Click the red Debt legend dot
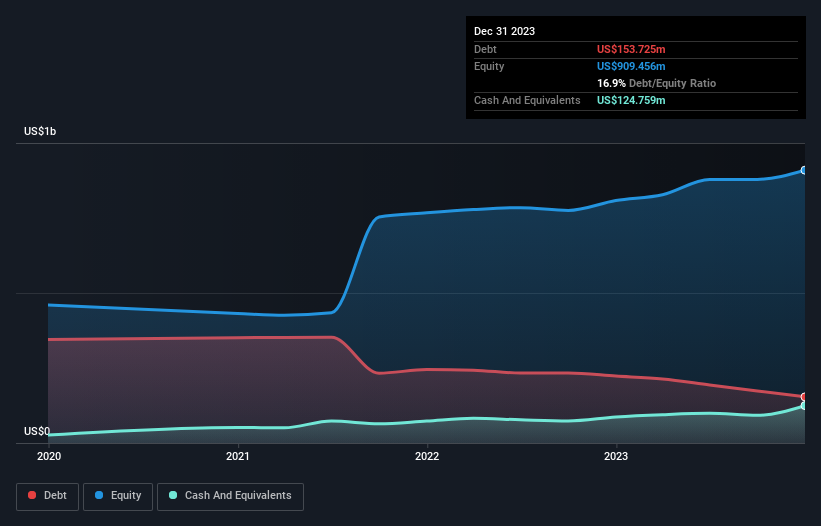821x526 pixels. pyautogui.click(x=32, y=495)
